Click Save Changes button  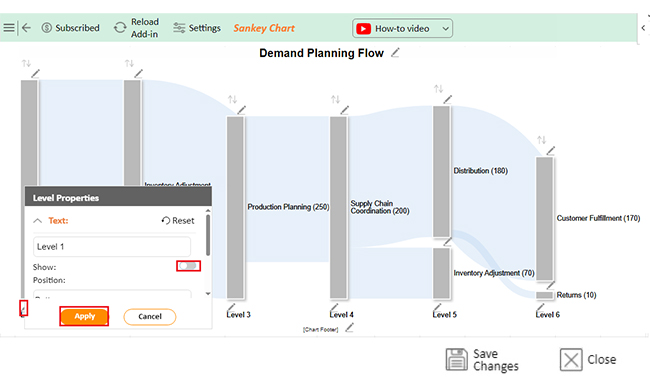[483, 360]
